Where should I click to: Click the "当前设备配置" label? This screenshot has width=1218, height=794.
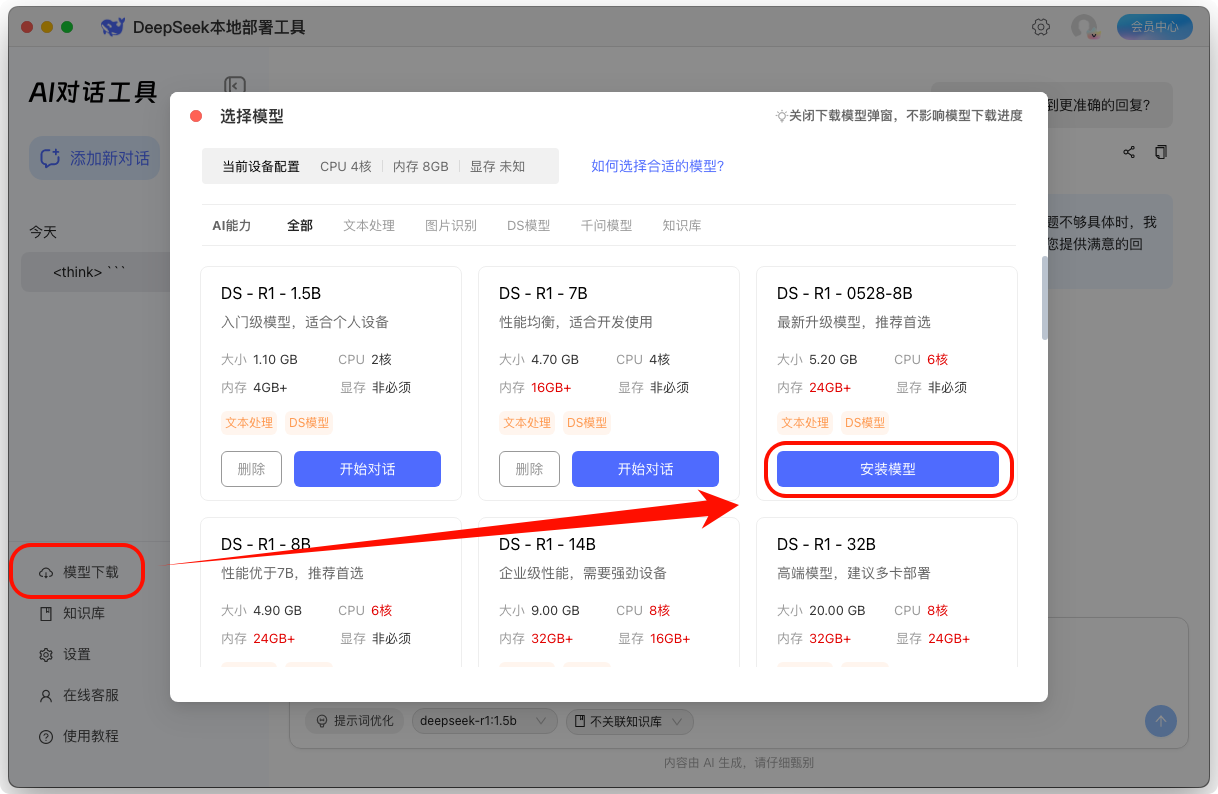click(x=261, y=166)
